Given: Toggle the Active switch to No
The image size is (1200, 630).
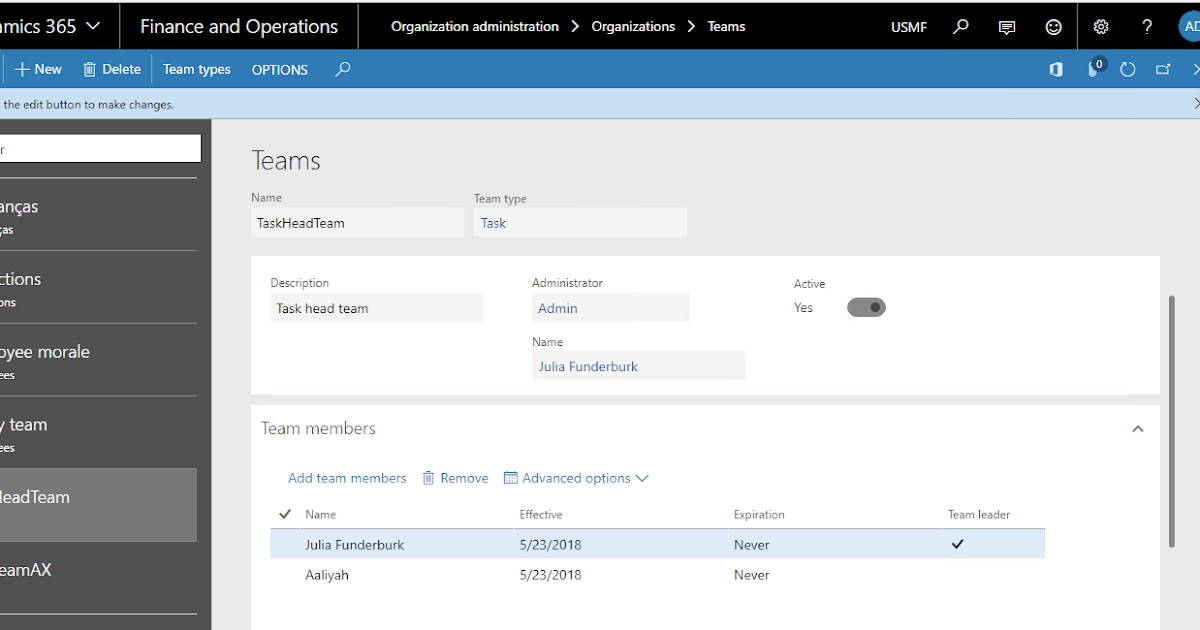Looking at the screenshot, I should pyautogui.click(x=866, y=307).
